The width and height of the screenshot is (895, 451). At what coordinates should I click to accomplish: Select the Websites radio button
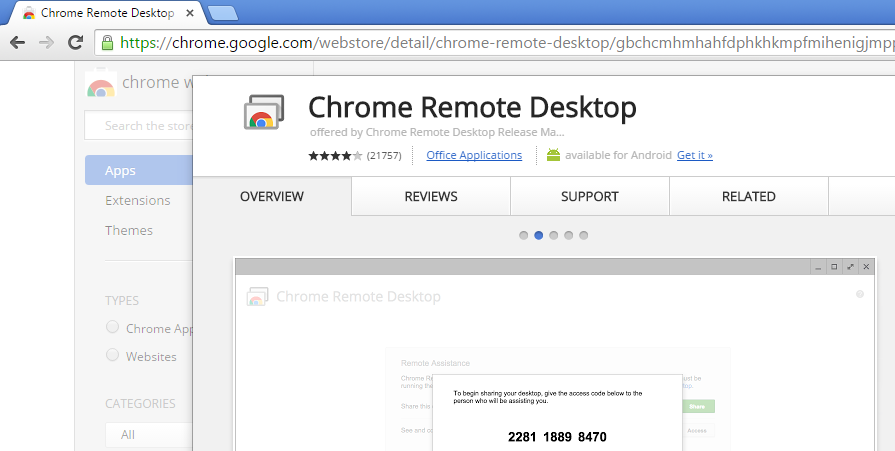(x=112, y=355)
